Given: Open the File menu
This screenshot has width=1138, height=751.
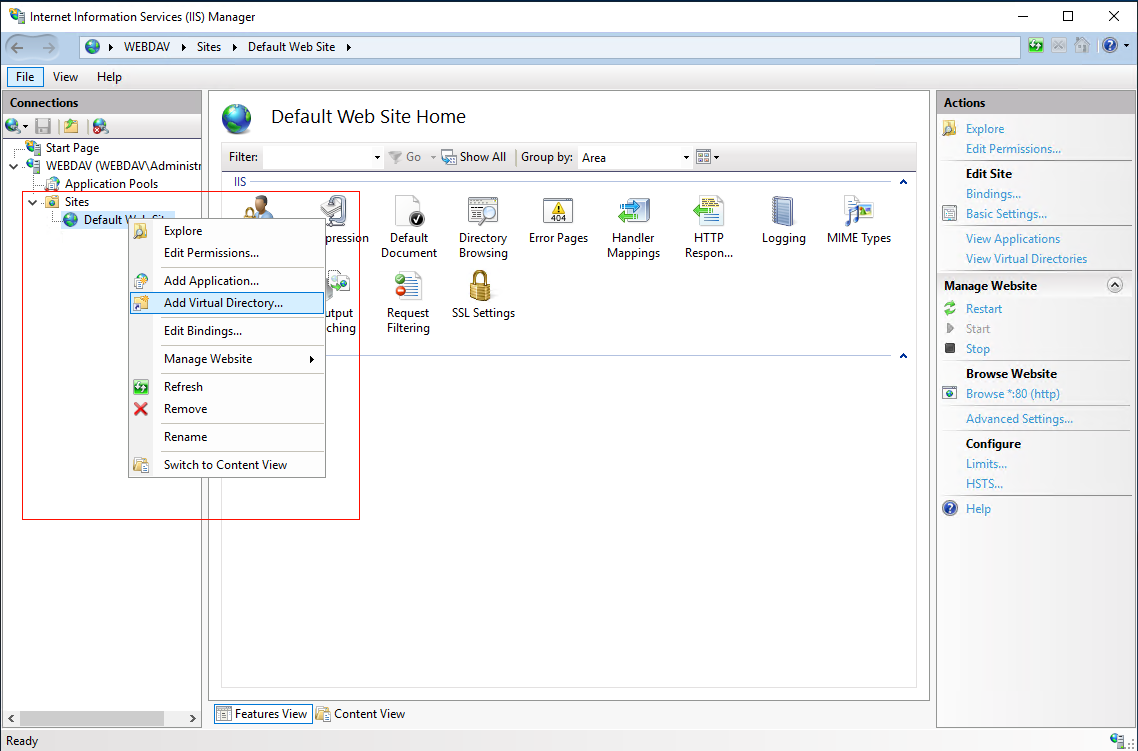Looking at the screenshot, I should point(25,77).
